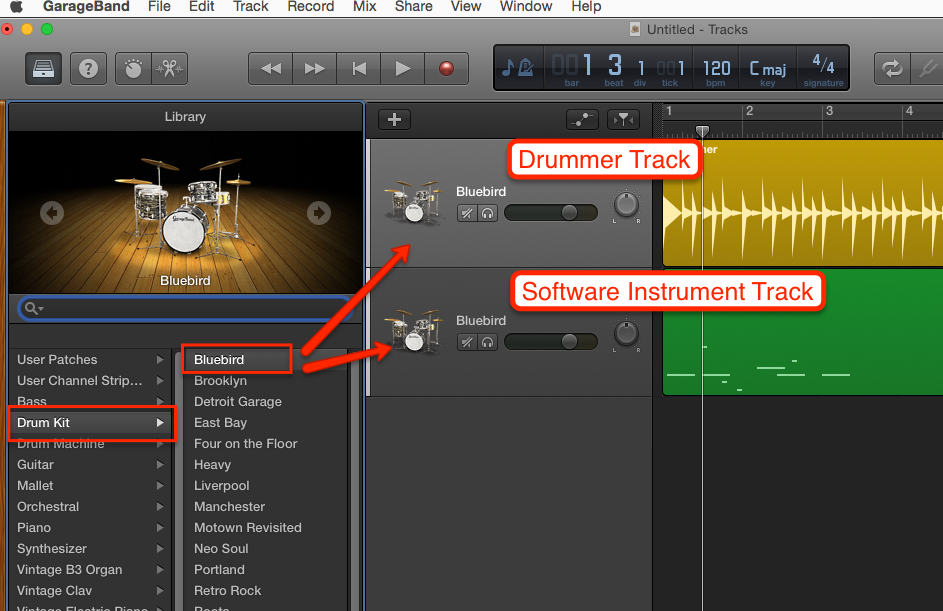Start recording with red Record button

point(446,69)
